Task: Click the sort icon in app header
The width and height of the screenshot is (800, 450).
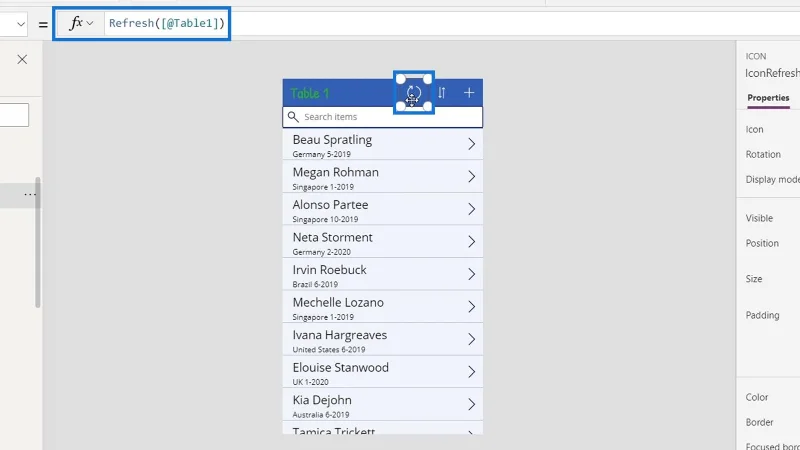Action: pyautogui.click(x=442, y=93)
